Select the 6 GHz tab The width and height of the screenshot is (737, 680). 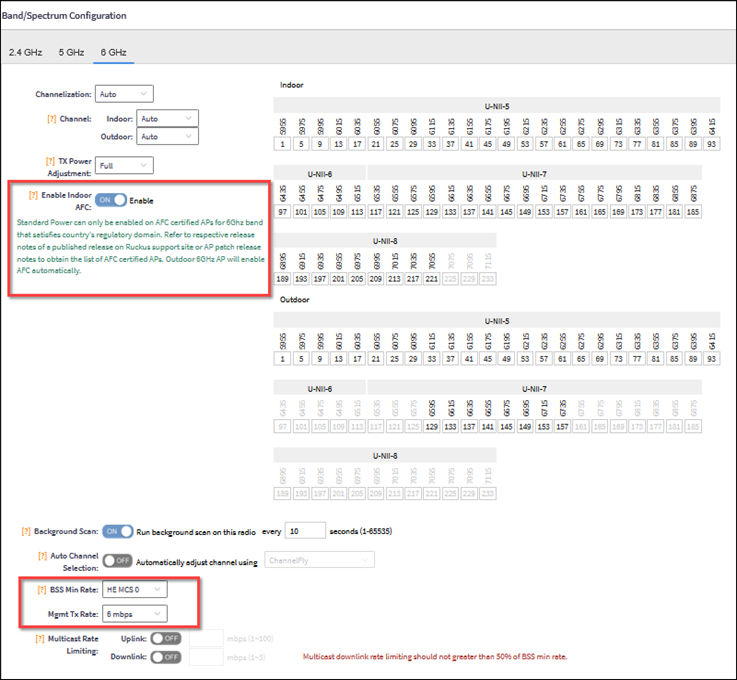coord(113,52)
